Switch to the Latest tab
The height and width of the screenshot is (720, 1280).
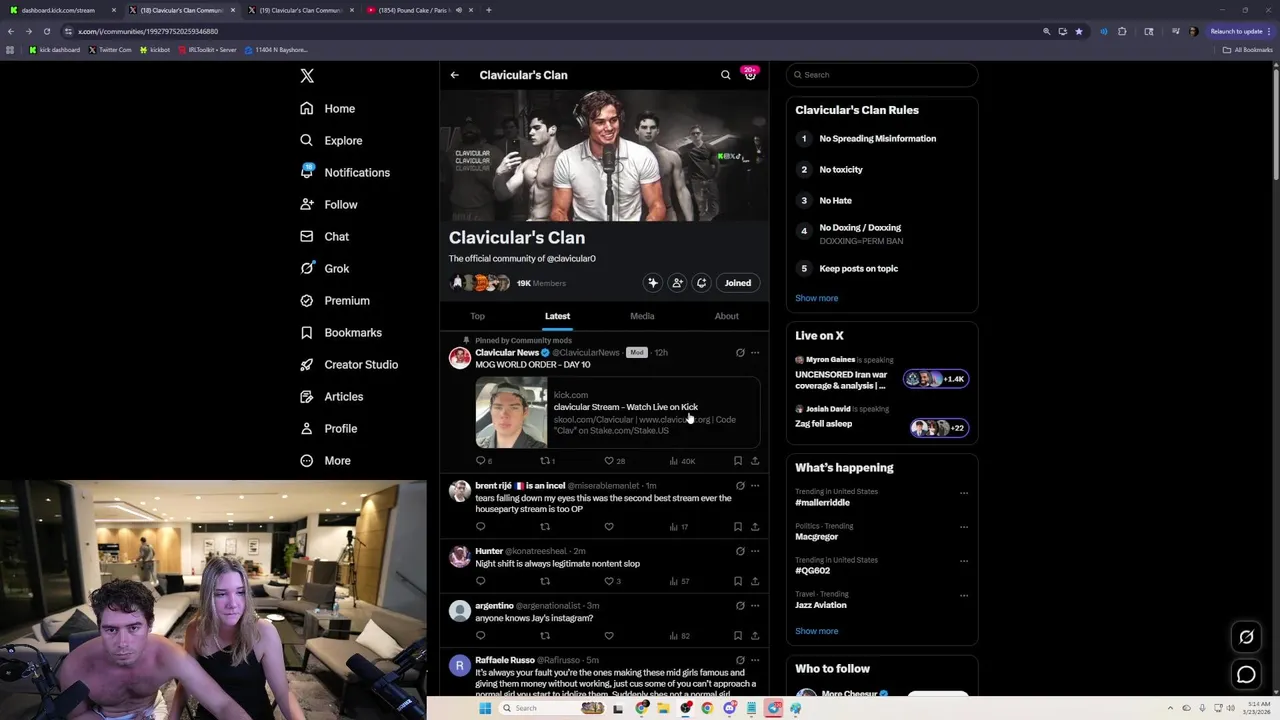coord(557,316)
